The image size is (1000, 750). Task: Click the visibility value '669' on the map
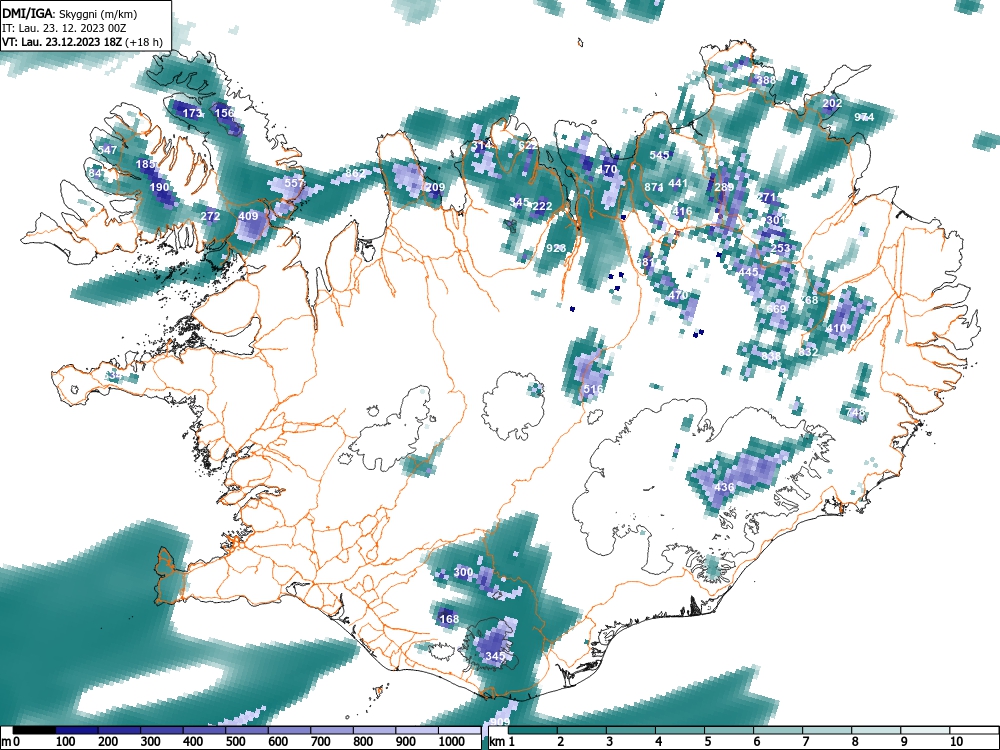tap(776, 309)
